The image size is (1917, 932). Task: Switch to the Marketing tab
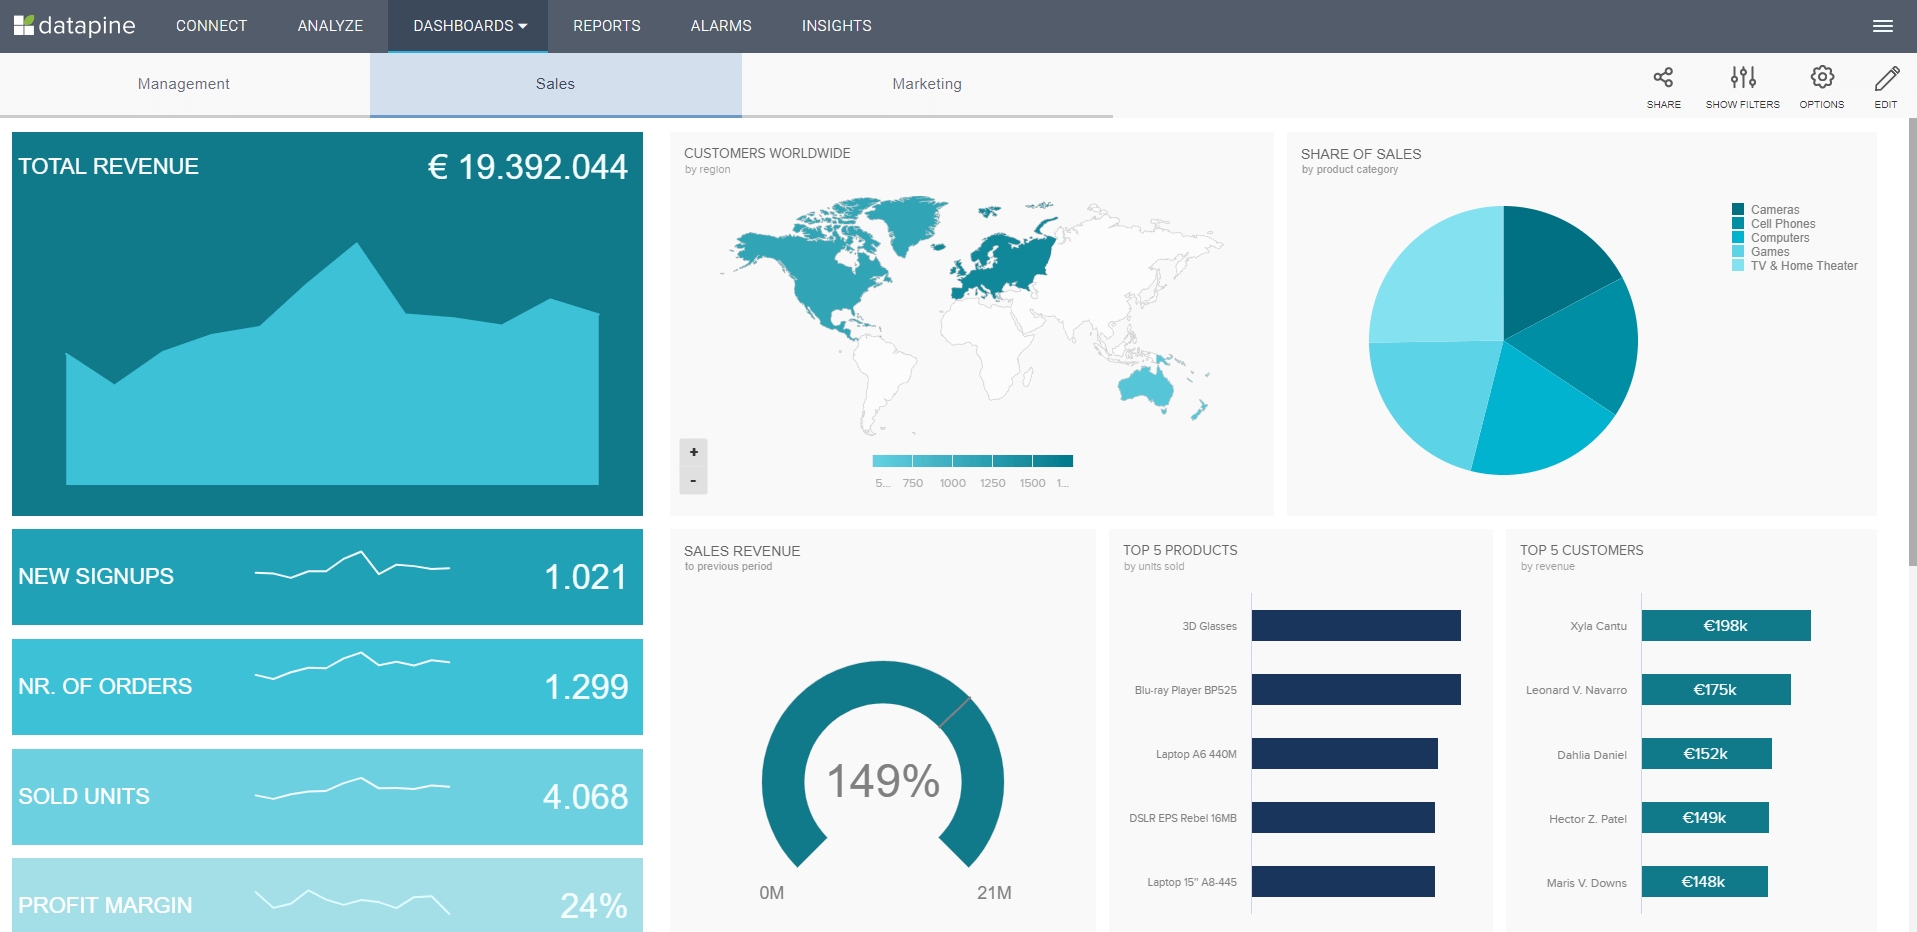tap(926, 84)
